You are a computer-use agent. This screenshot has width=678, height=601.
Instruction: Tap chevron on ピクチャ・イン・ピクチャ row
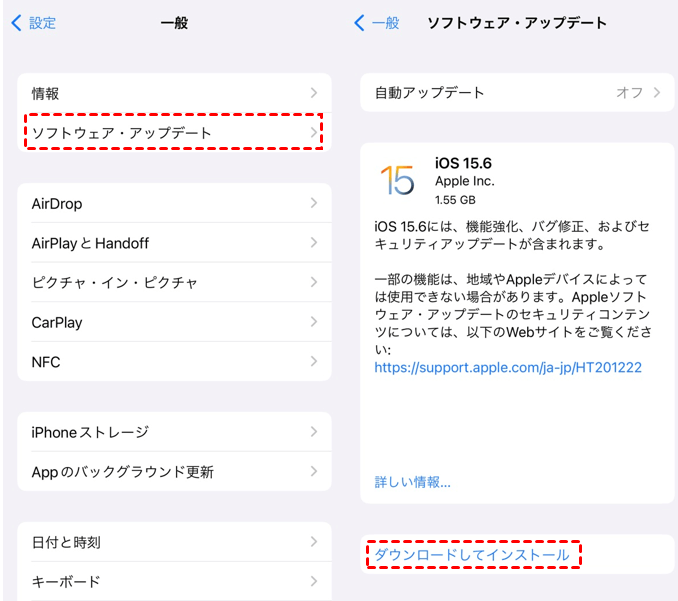tap(313, 282)
